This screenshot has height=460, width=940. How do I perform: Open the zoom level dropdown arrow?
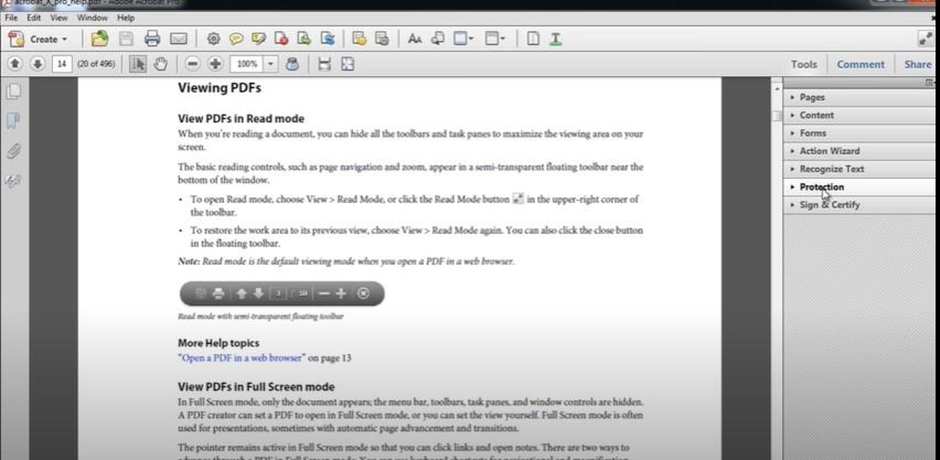[x=271, y=64]
